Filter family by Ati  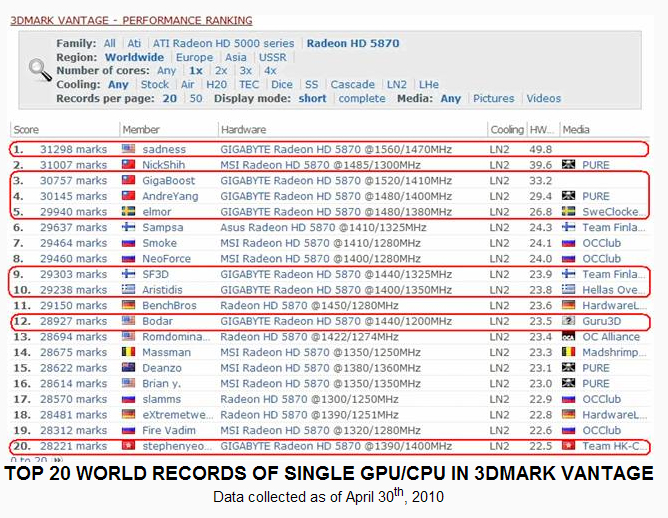134,43
